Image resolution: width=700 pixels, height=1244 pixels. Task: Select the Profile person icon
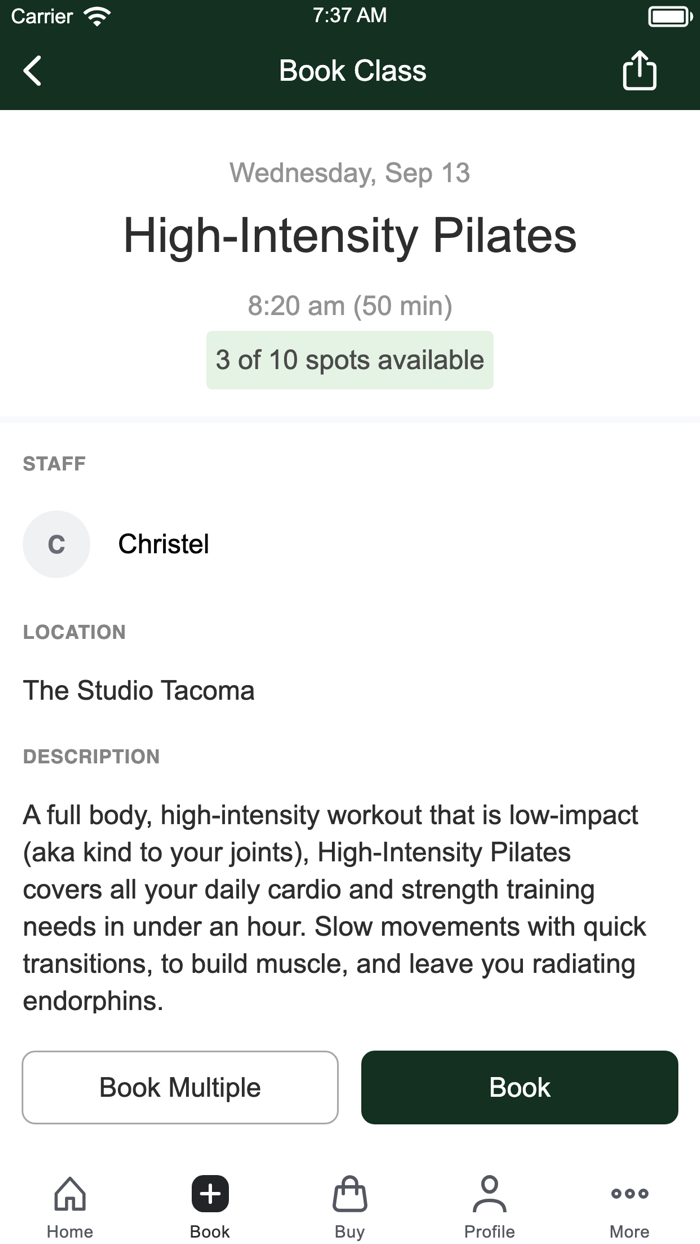click(x=489, y=1192)
